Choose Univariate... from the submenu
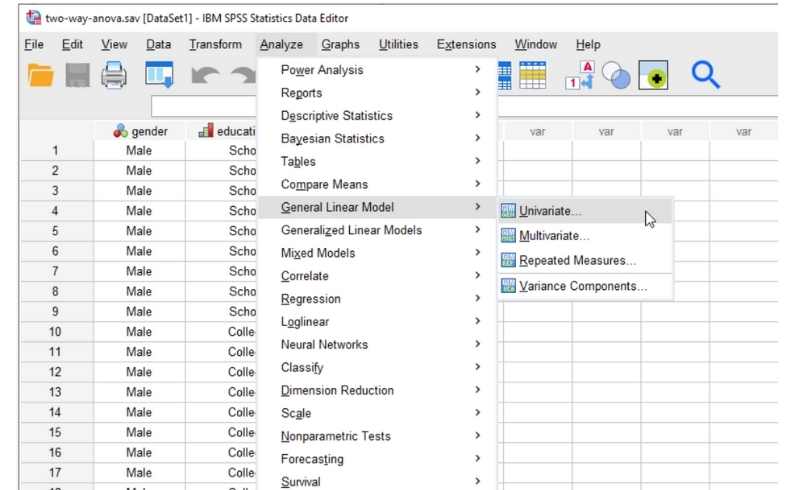 (x=585, y=211)
